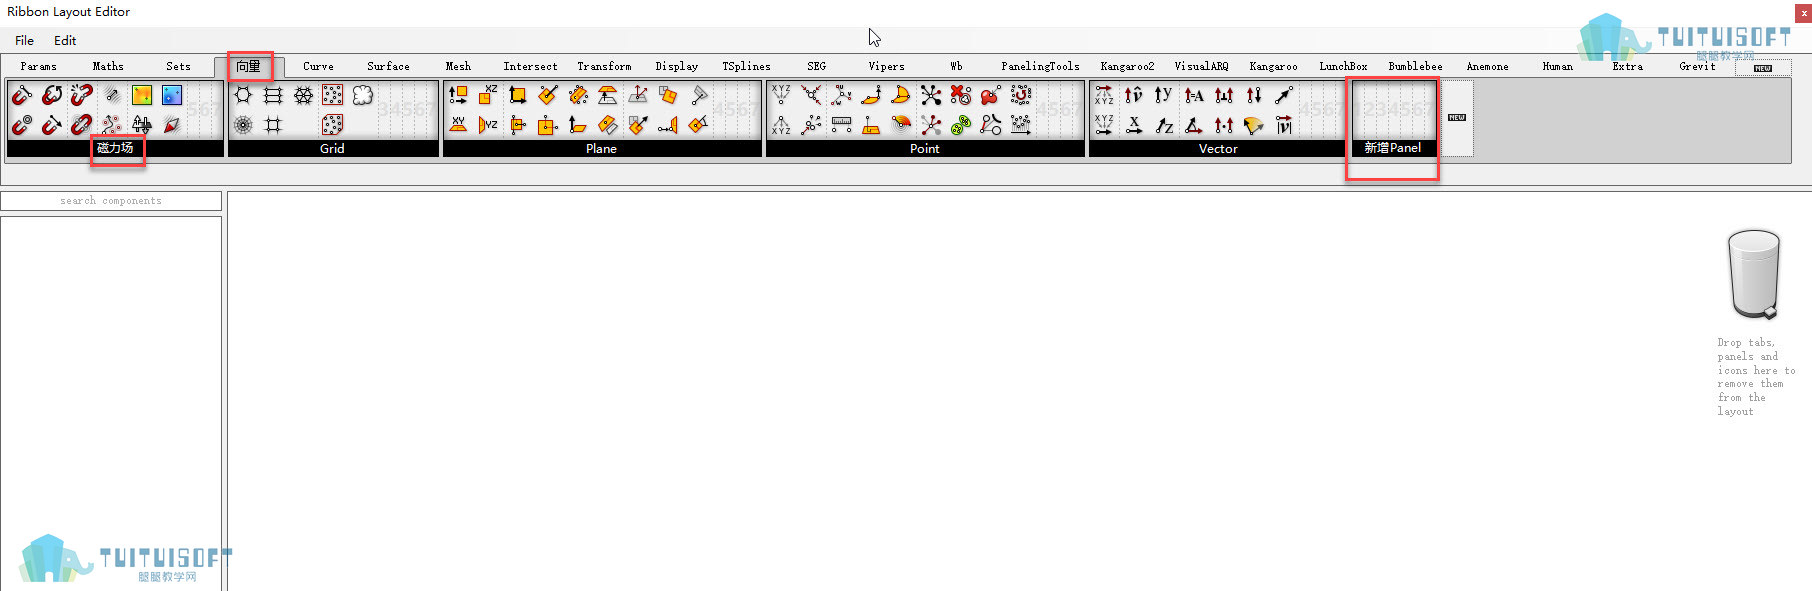Choose the Radial spiderweb grid icon
Image resolution: width=1812 pixels, height=591 pixels.
pos(243,125)
